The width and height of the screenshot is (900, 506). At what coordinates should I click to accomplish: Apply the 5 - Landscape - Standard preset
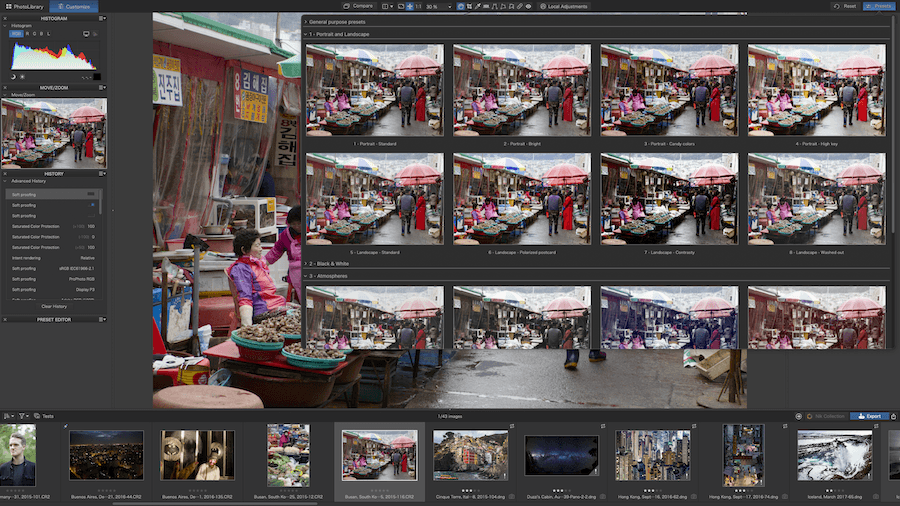click(x=375, y=198)
